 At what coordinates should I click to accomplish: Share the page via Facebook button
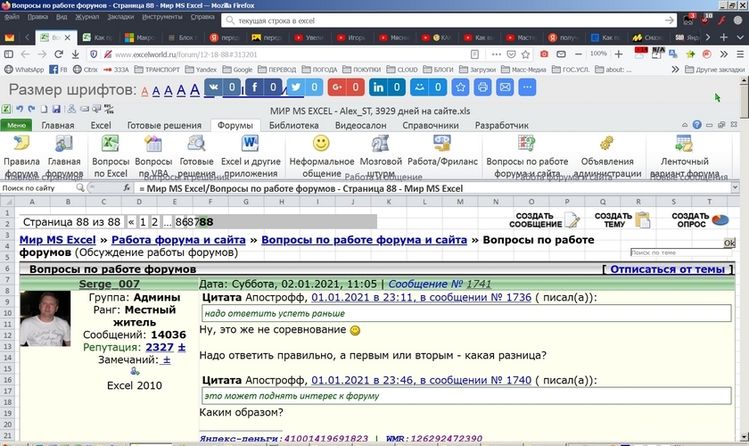pos(264,87)
